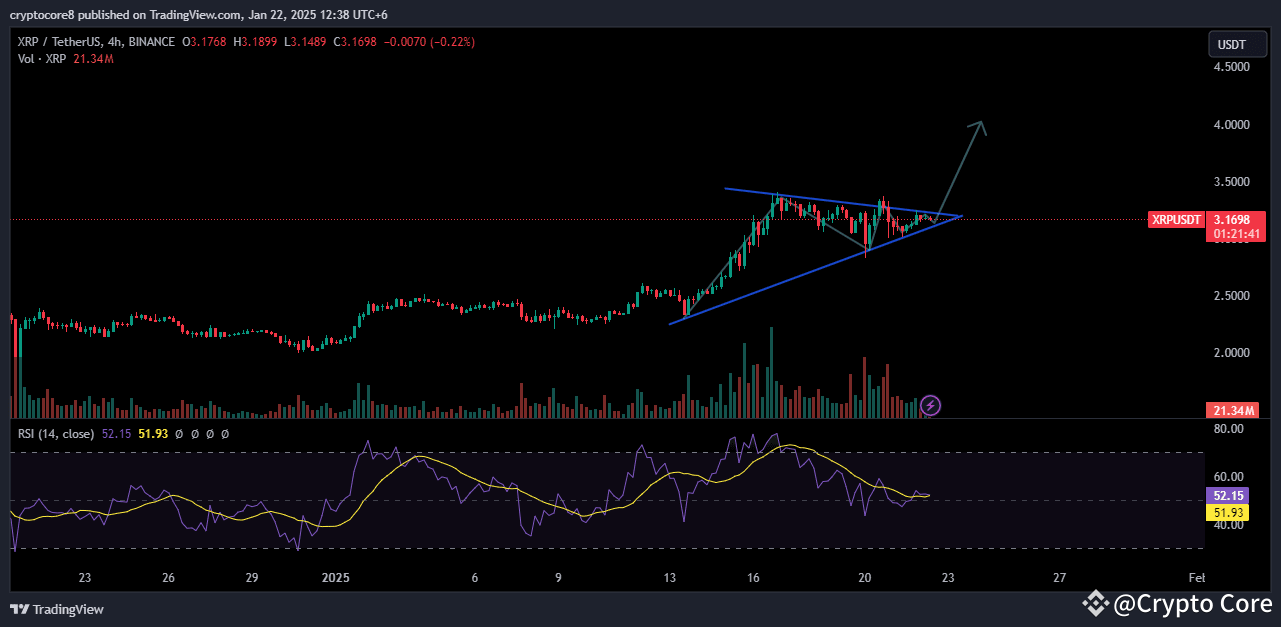Click the 21.34M volume value beside Vol label

pyautogui.click(x=93, y=59)
